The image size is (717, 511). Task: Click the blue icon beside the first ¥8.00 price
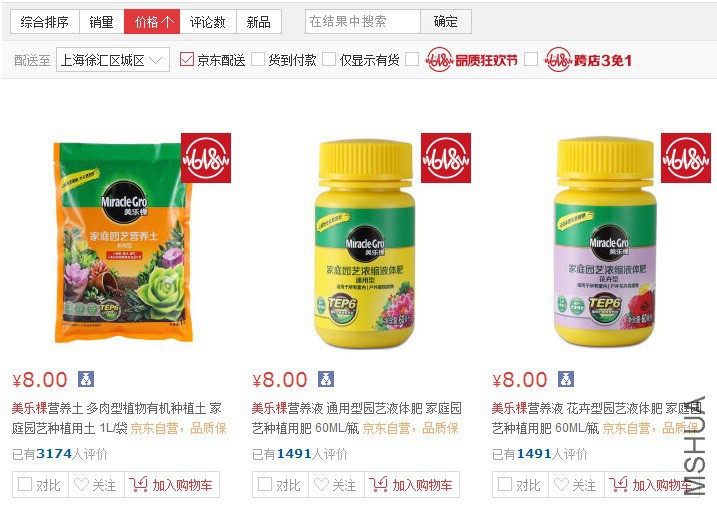(86, 379)
